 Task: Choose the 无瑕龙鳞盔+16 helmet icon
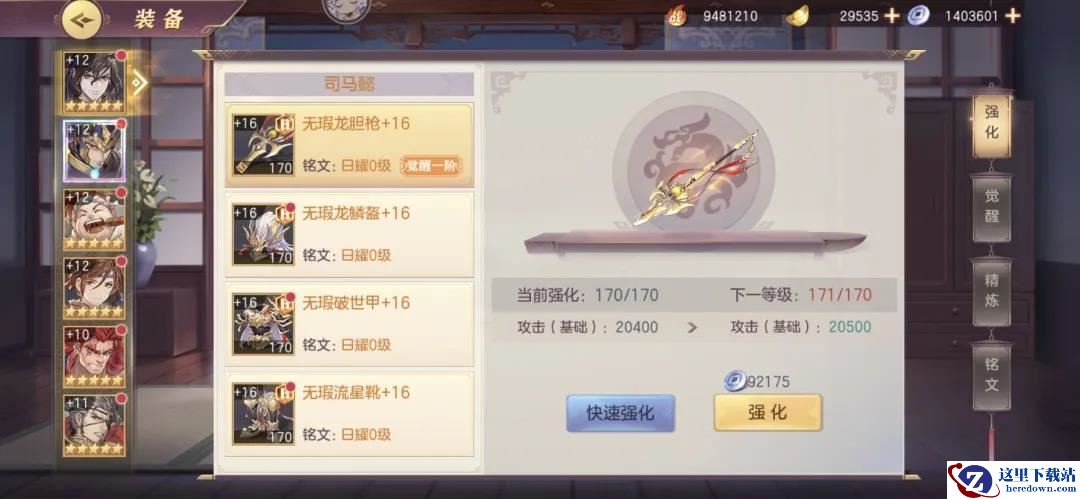tap(263, 234)
